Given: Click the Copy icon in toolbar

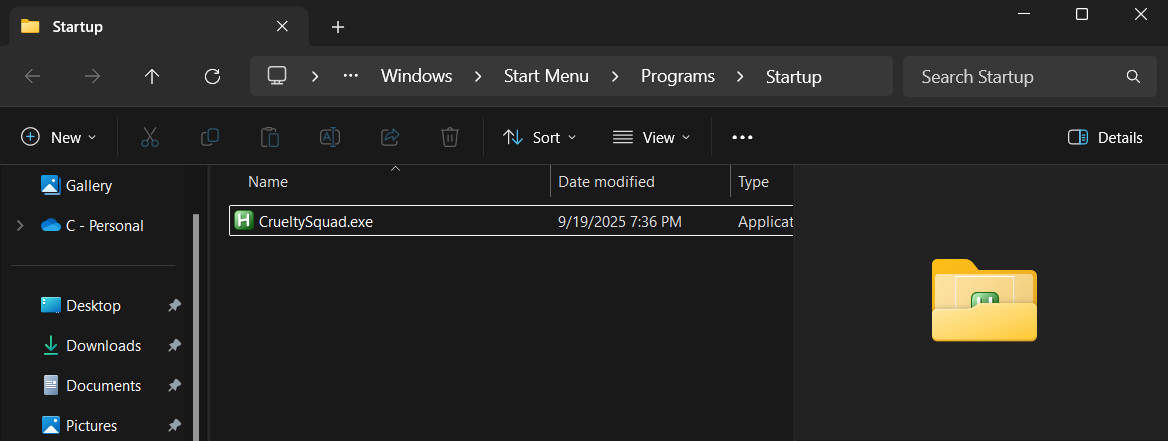Looking at the screenshot, I should click(x=210, y=138).
